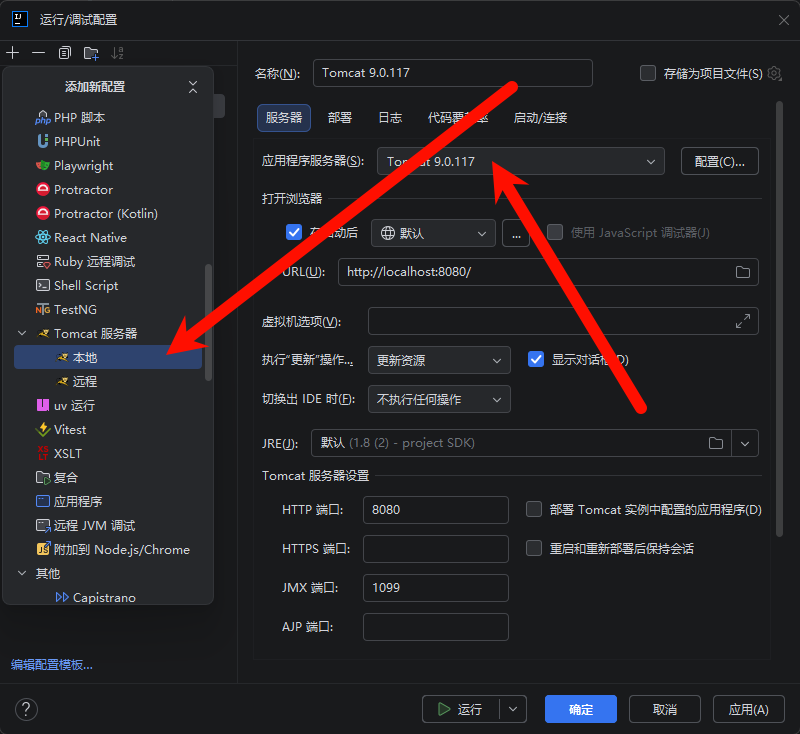Select the 远程 JVM 调试 configuration
Screen dimensions: 800x734
[x=108, y=525]
